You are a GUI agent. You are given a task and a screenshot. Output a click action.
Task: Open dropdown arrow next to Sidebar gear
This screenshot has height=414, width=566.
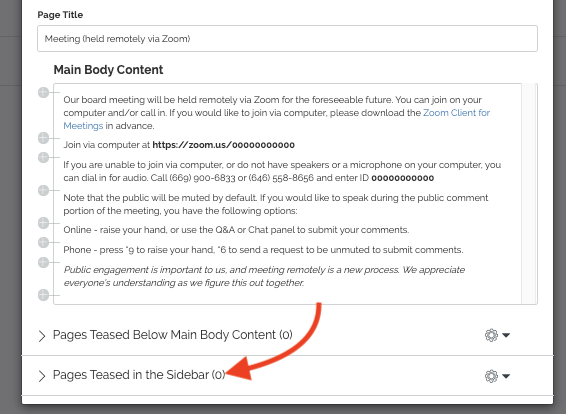tap(506, 376)
